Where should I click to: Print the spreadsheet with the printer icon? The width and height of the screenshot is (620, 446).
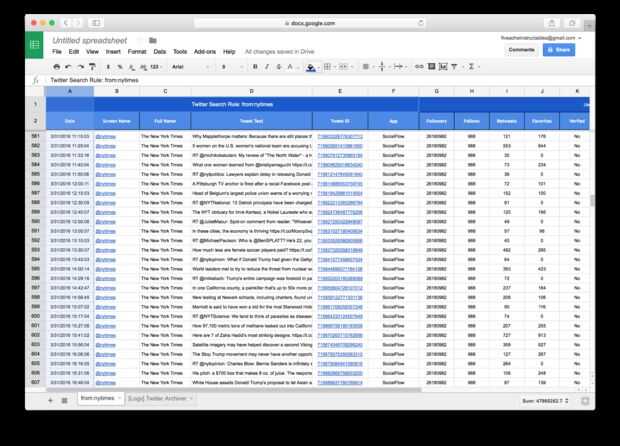57,67
